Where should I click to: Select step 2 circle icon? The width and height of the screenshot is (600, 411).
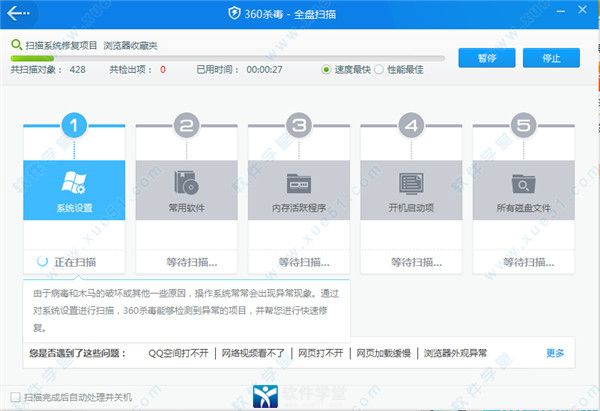[x=186, y=125]
